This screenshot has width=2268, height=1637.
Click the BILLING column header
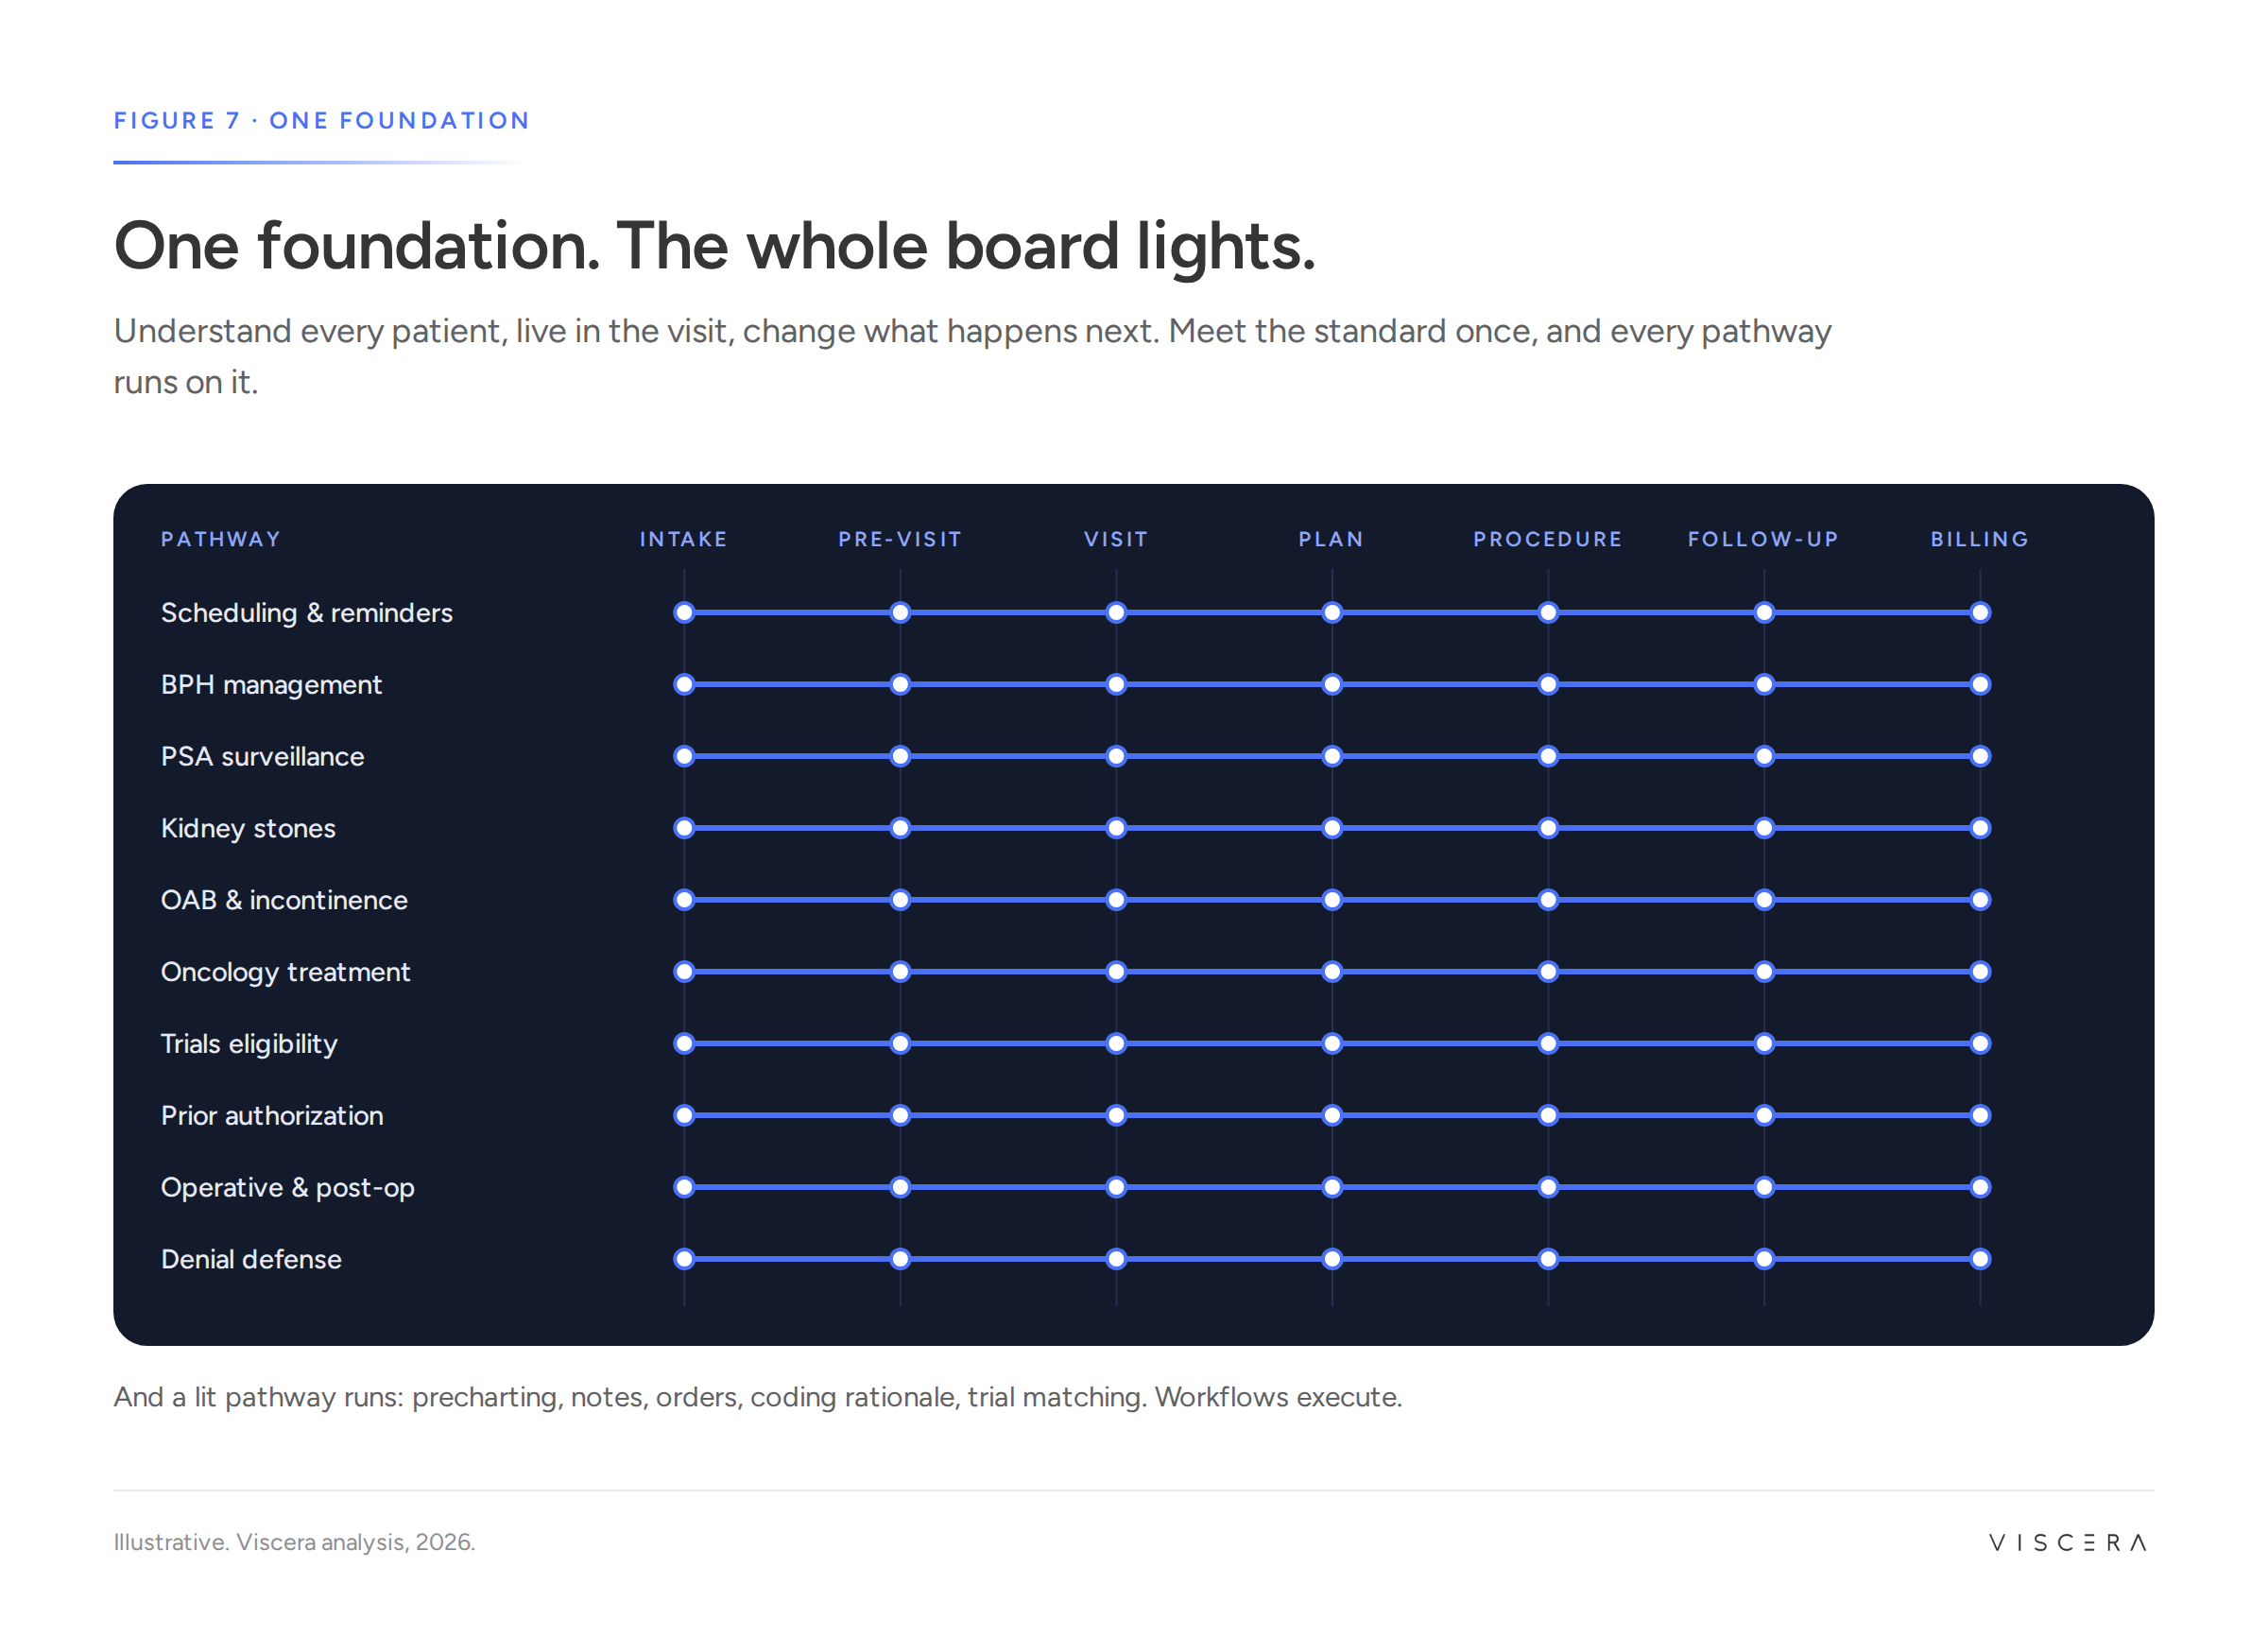pos(1980,539)
